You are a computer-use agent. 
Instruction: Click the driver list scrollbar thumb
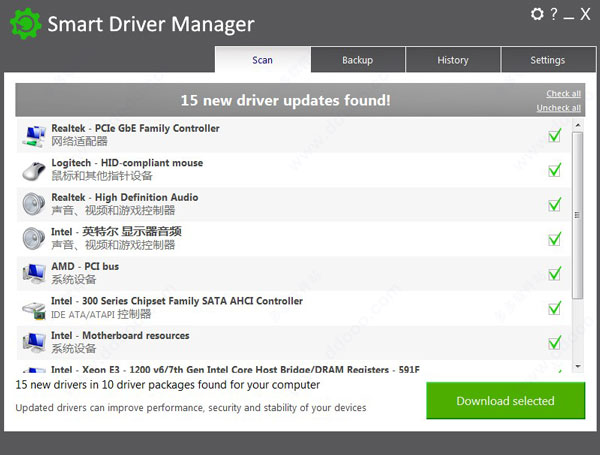click(x=578, y=215)
